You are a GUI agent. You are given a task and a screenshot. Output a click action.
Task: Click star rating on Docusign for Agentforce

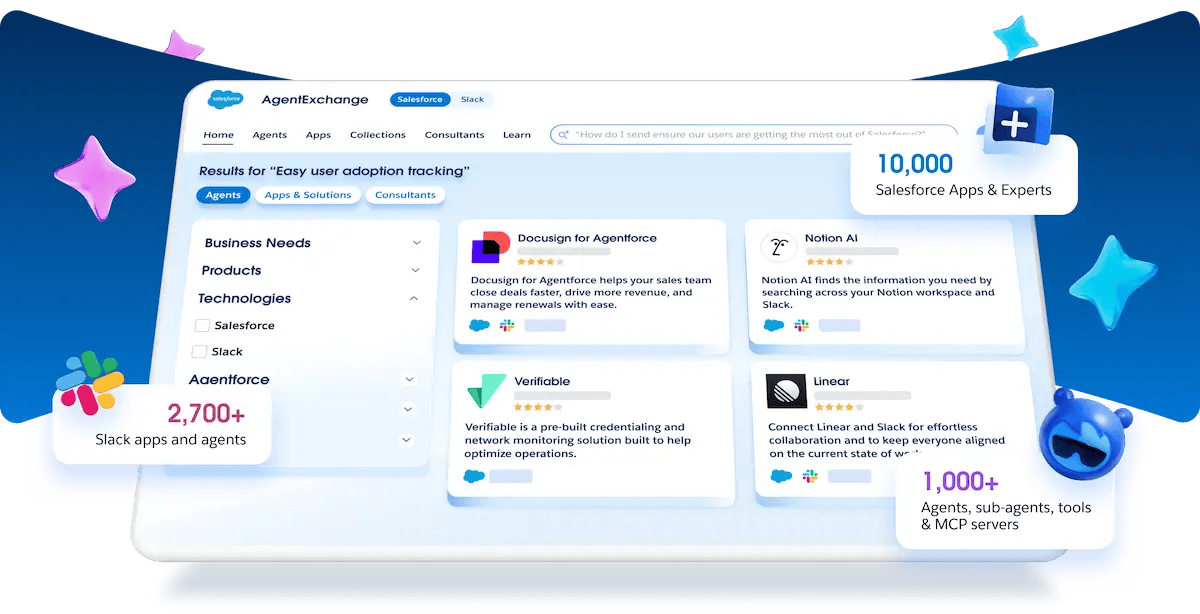(x=541, y=262)
